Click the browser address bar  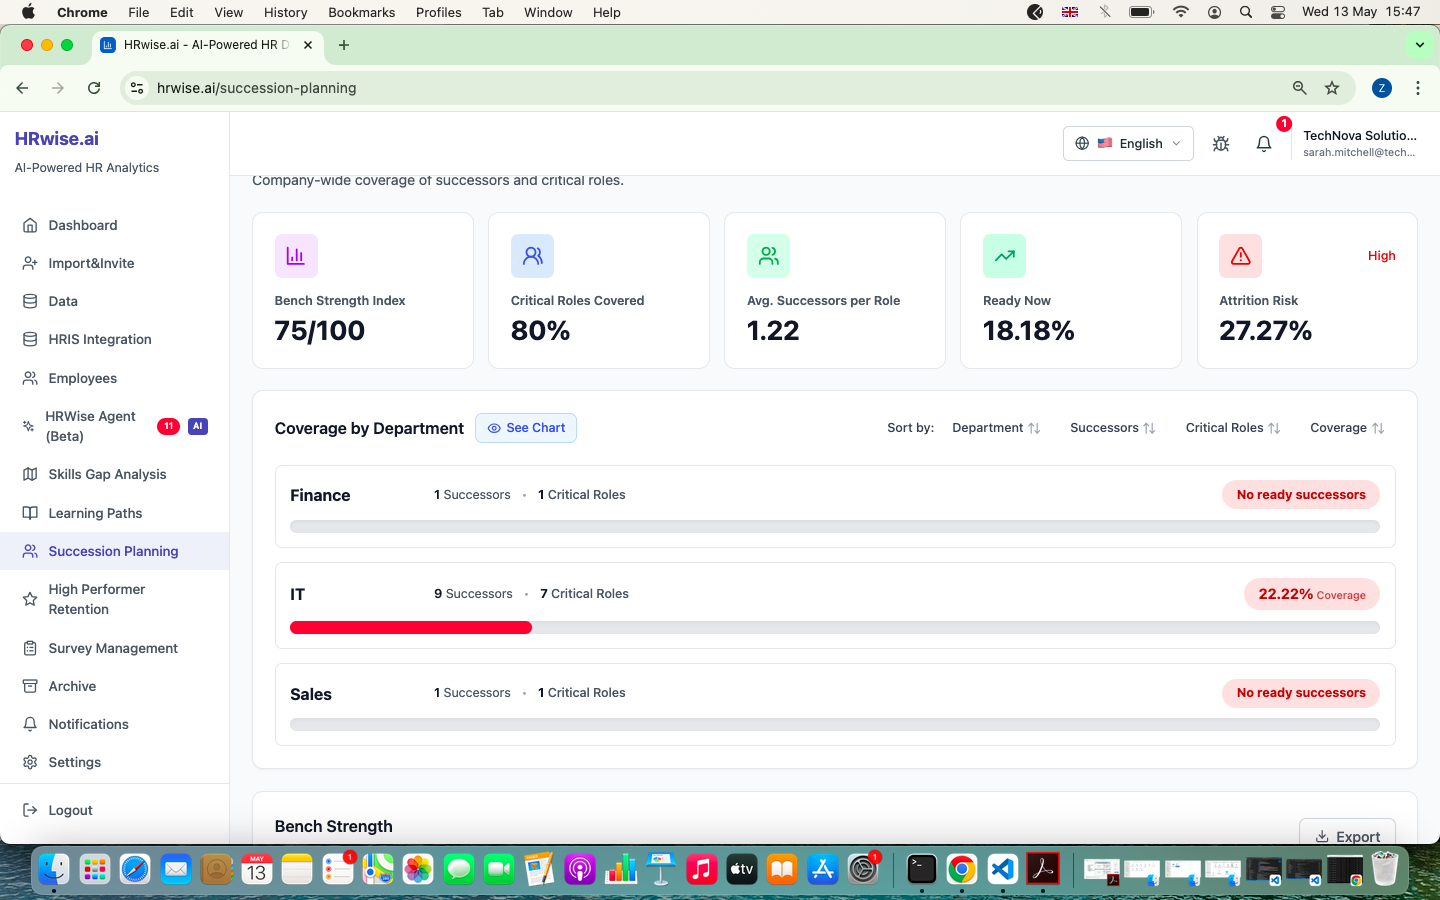click(x=700, y=88)
